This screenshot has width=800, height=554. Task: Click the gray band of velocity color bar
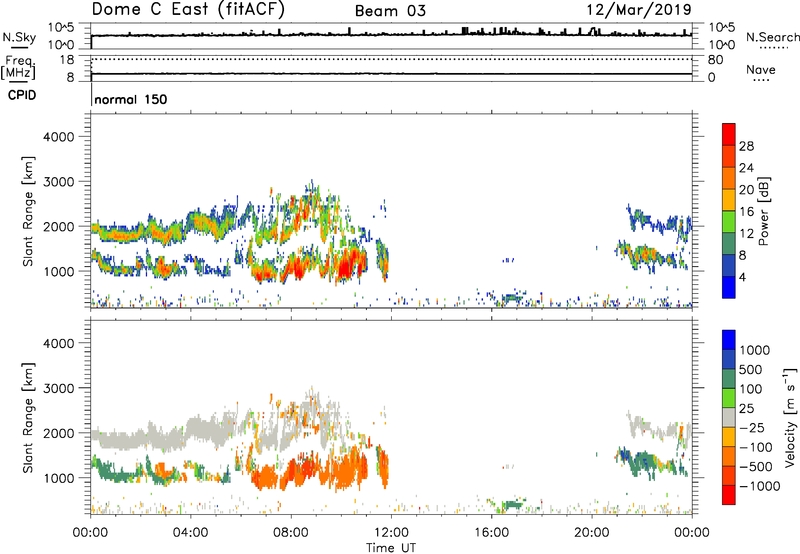[x=729, y=418]
